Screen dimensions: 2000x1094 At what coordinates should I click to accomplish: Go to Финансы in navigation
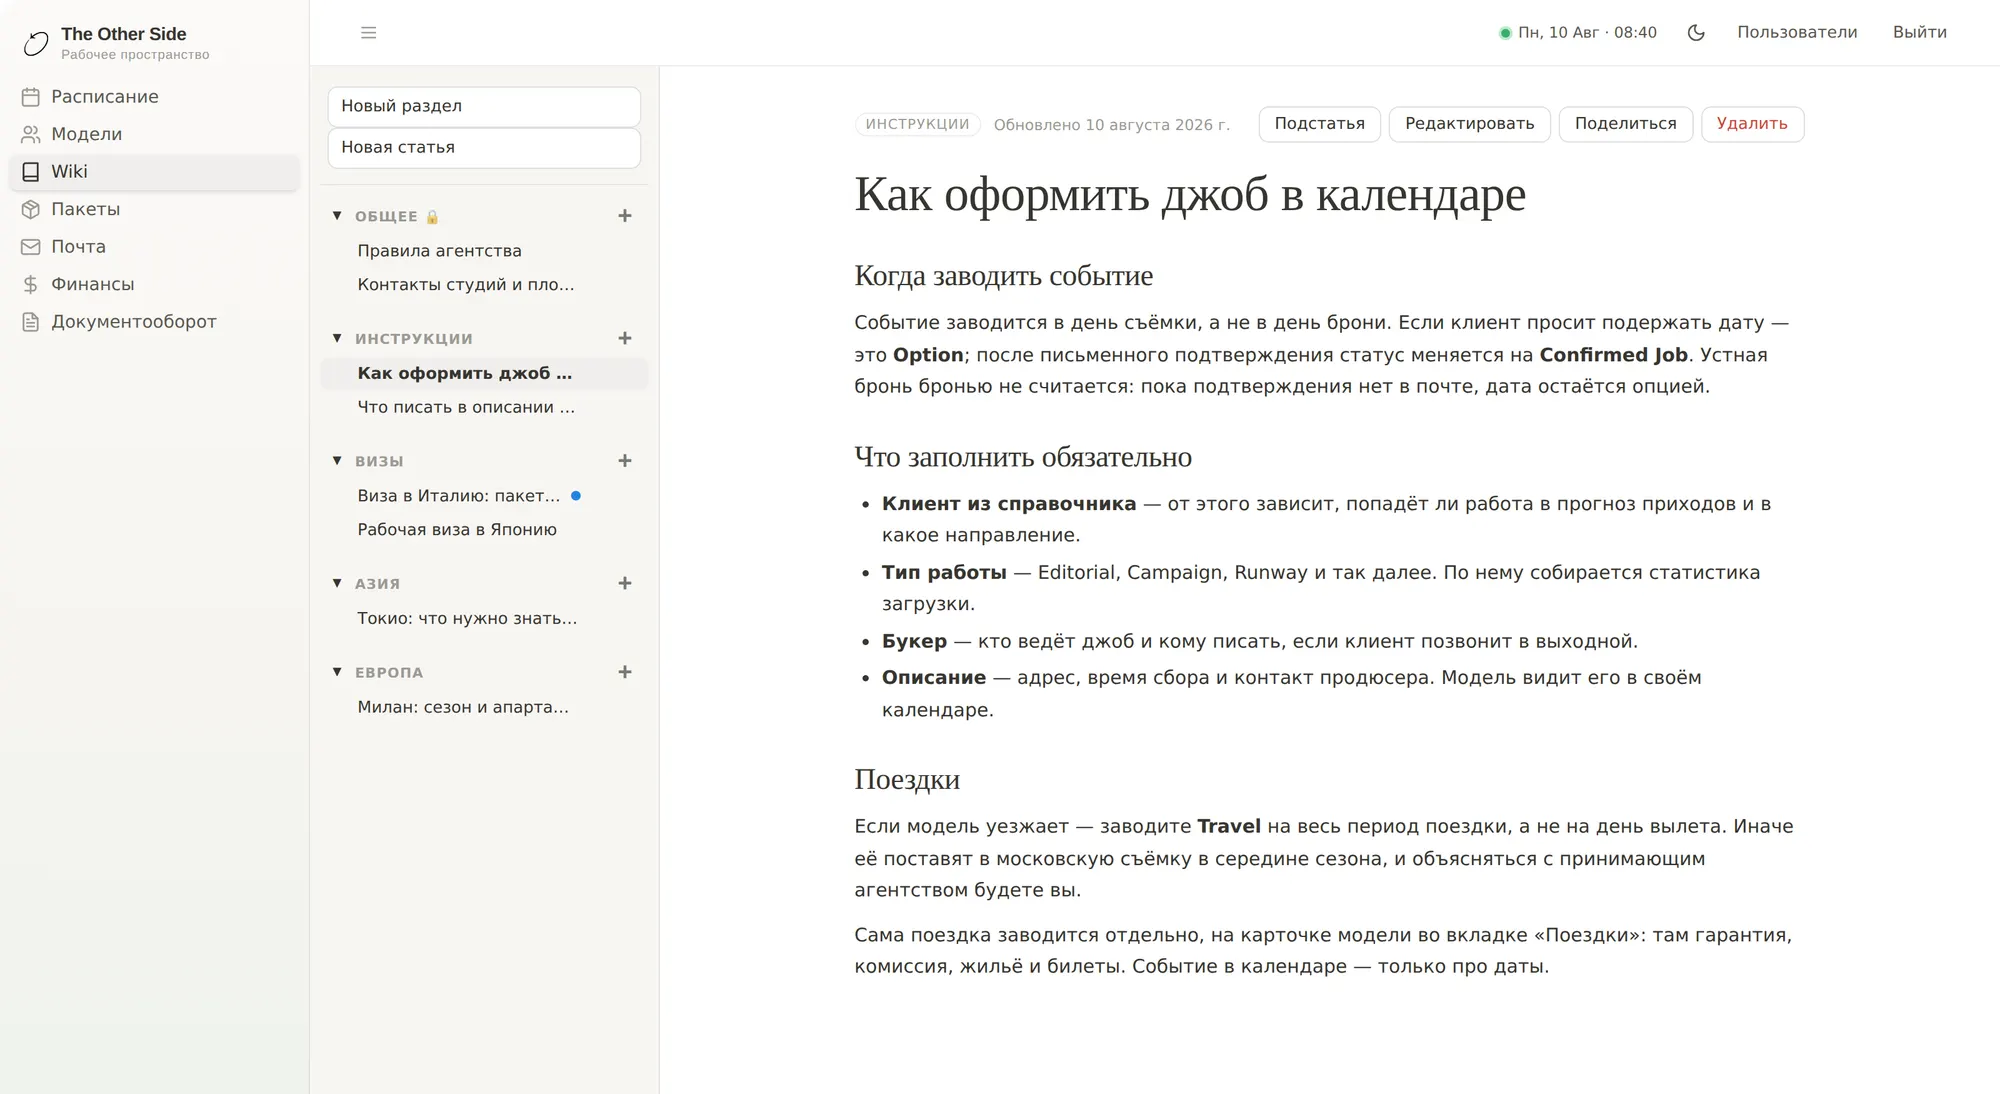154,284
